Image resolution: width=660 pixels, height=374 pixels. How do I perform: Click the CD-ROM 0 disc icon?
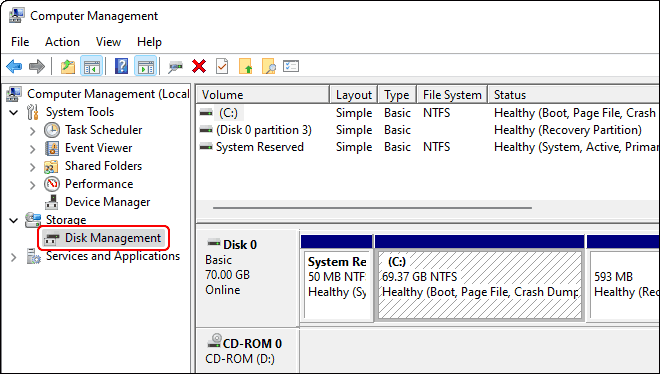point(214,341)
